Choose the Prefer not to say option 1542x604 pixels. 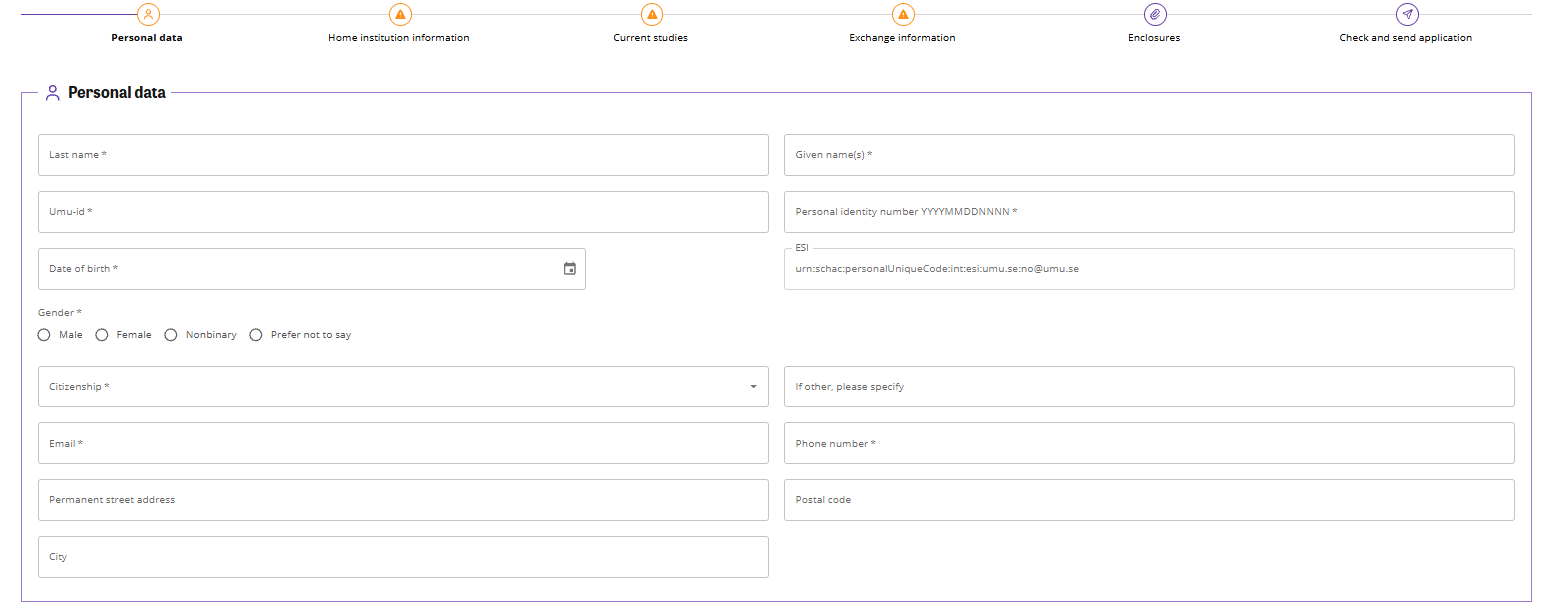[256, 335]
